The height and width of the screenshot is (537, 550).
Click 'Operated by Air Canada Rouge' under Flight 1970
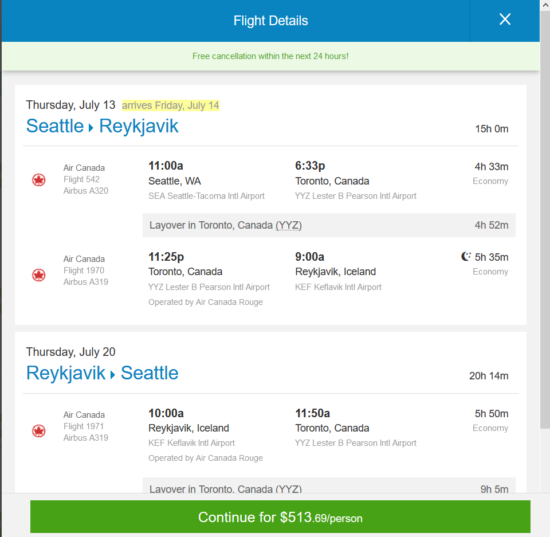pos(206,302)
